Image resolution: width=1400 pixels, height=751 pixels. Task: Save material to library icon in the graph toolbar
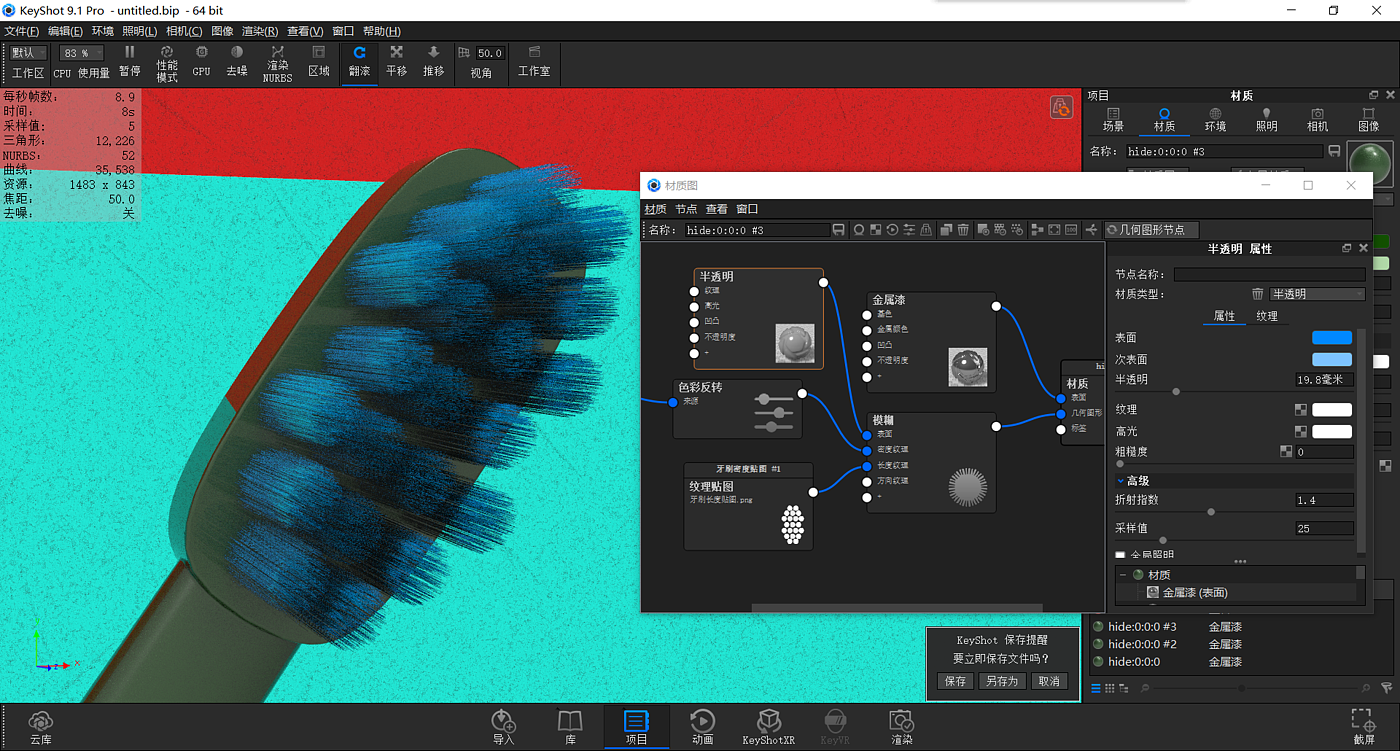[838, 230]
